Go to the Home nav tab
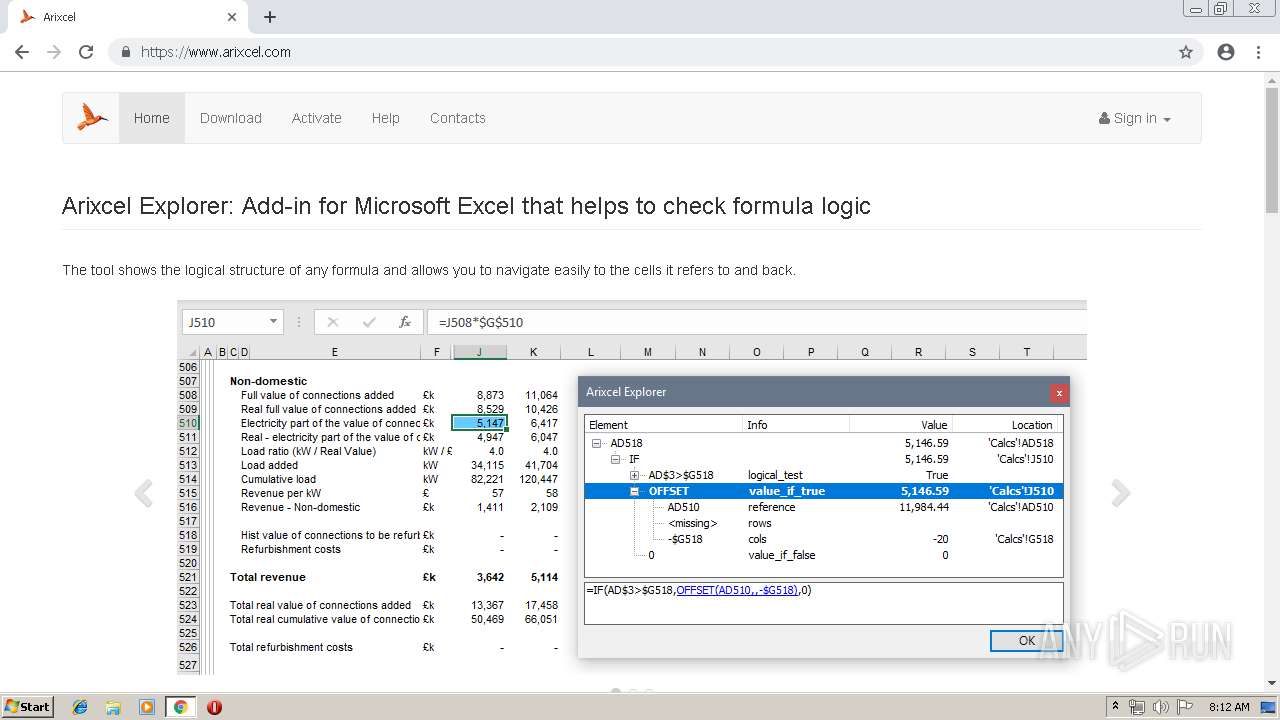This screenshot has width=1280, height=720. point(152,118)
